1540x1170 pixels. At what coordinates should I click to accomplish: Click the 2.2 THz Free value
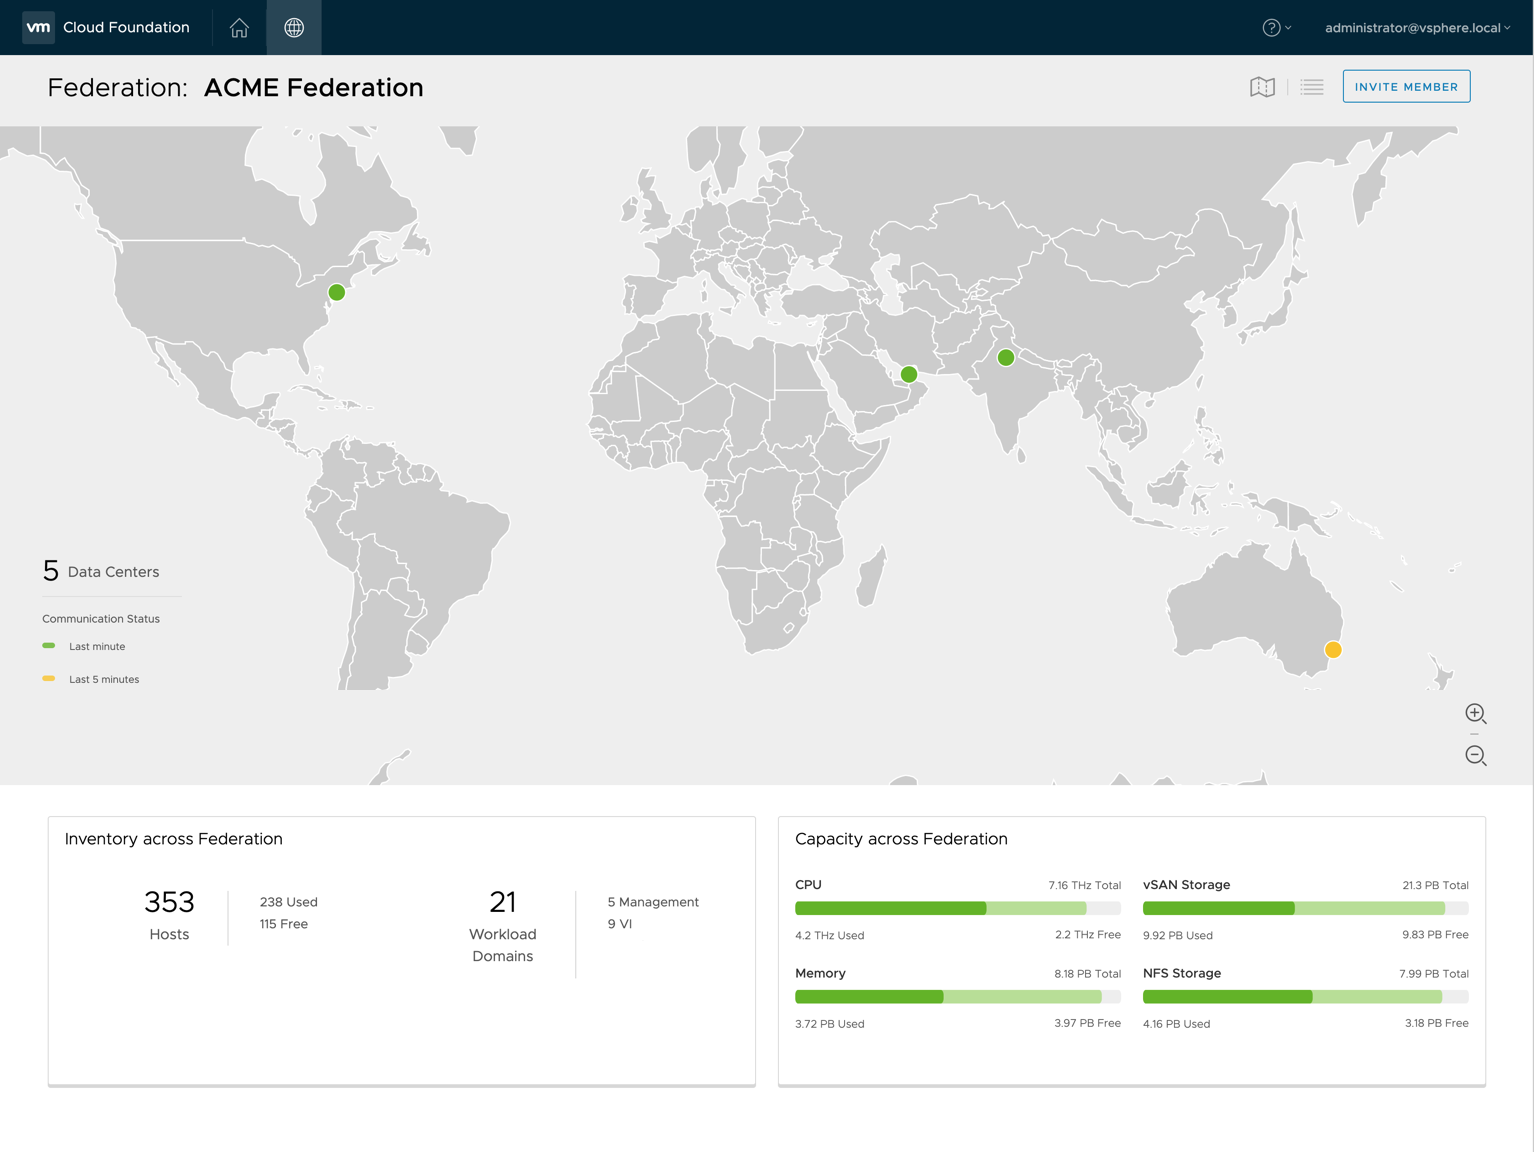1088,935
